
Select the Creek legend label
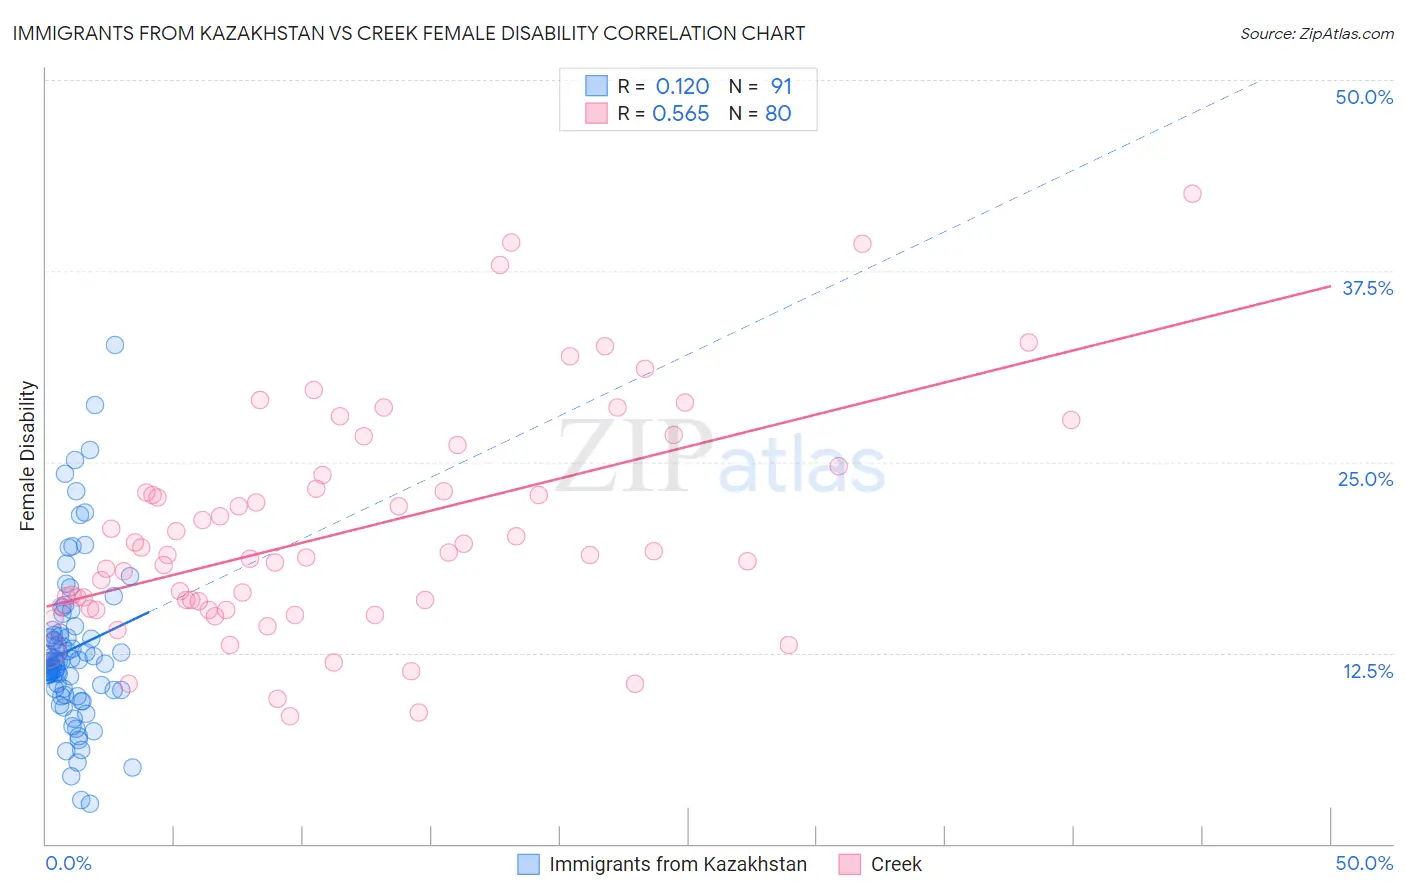click(x=896, y=864)
